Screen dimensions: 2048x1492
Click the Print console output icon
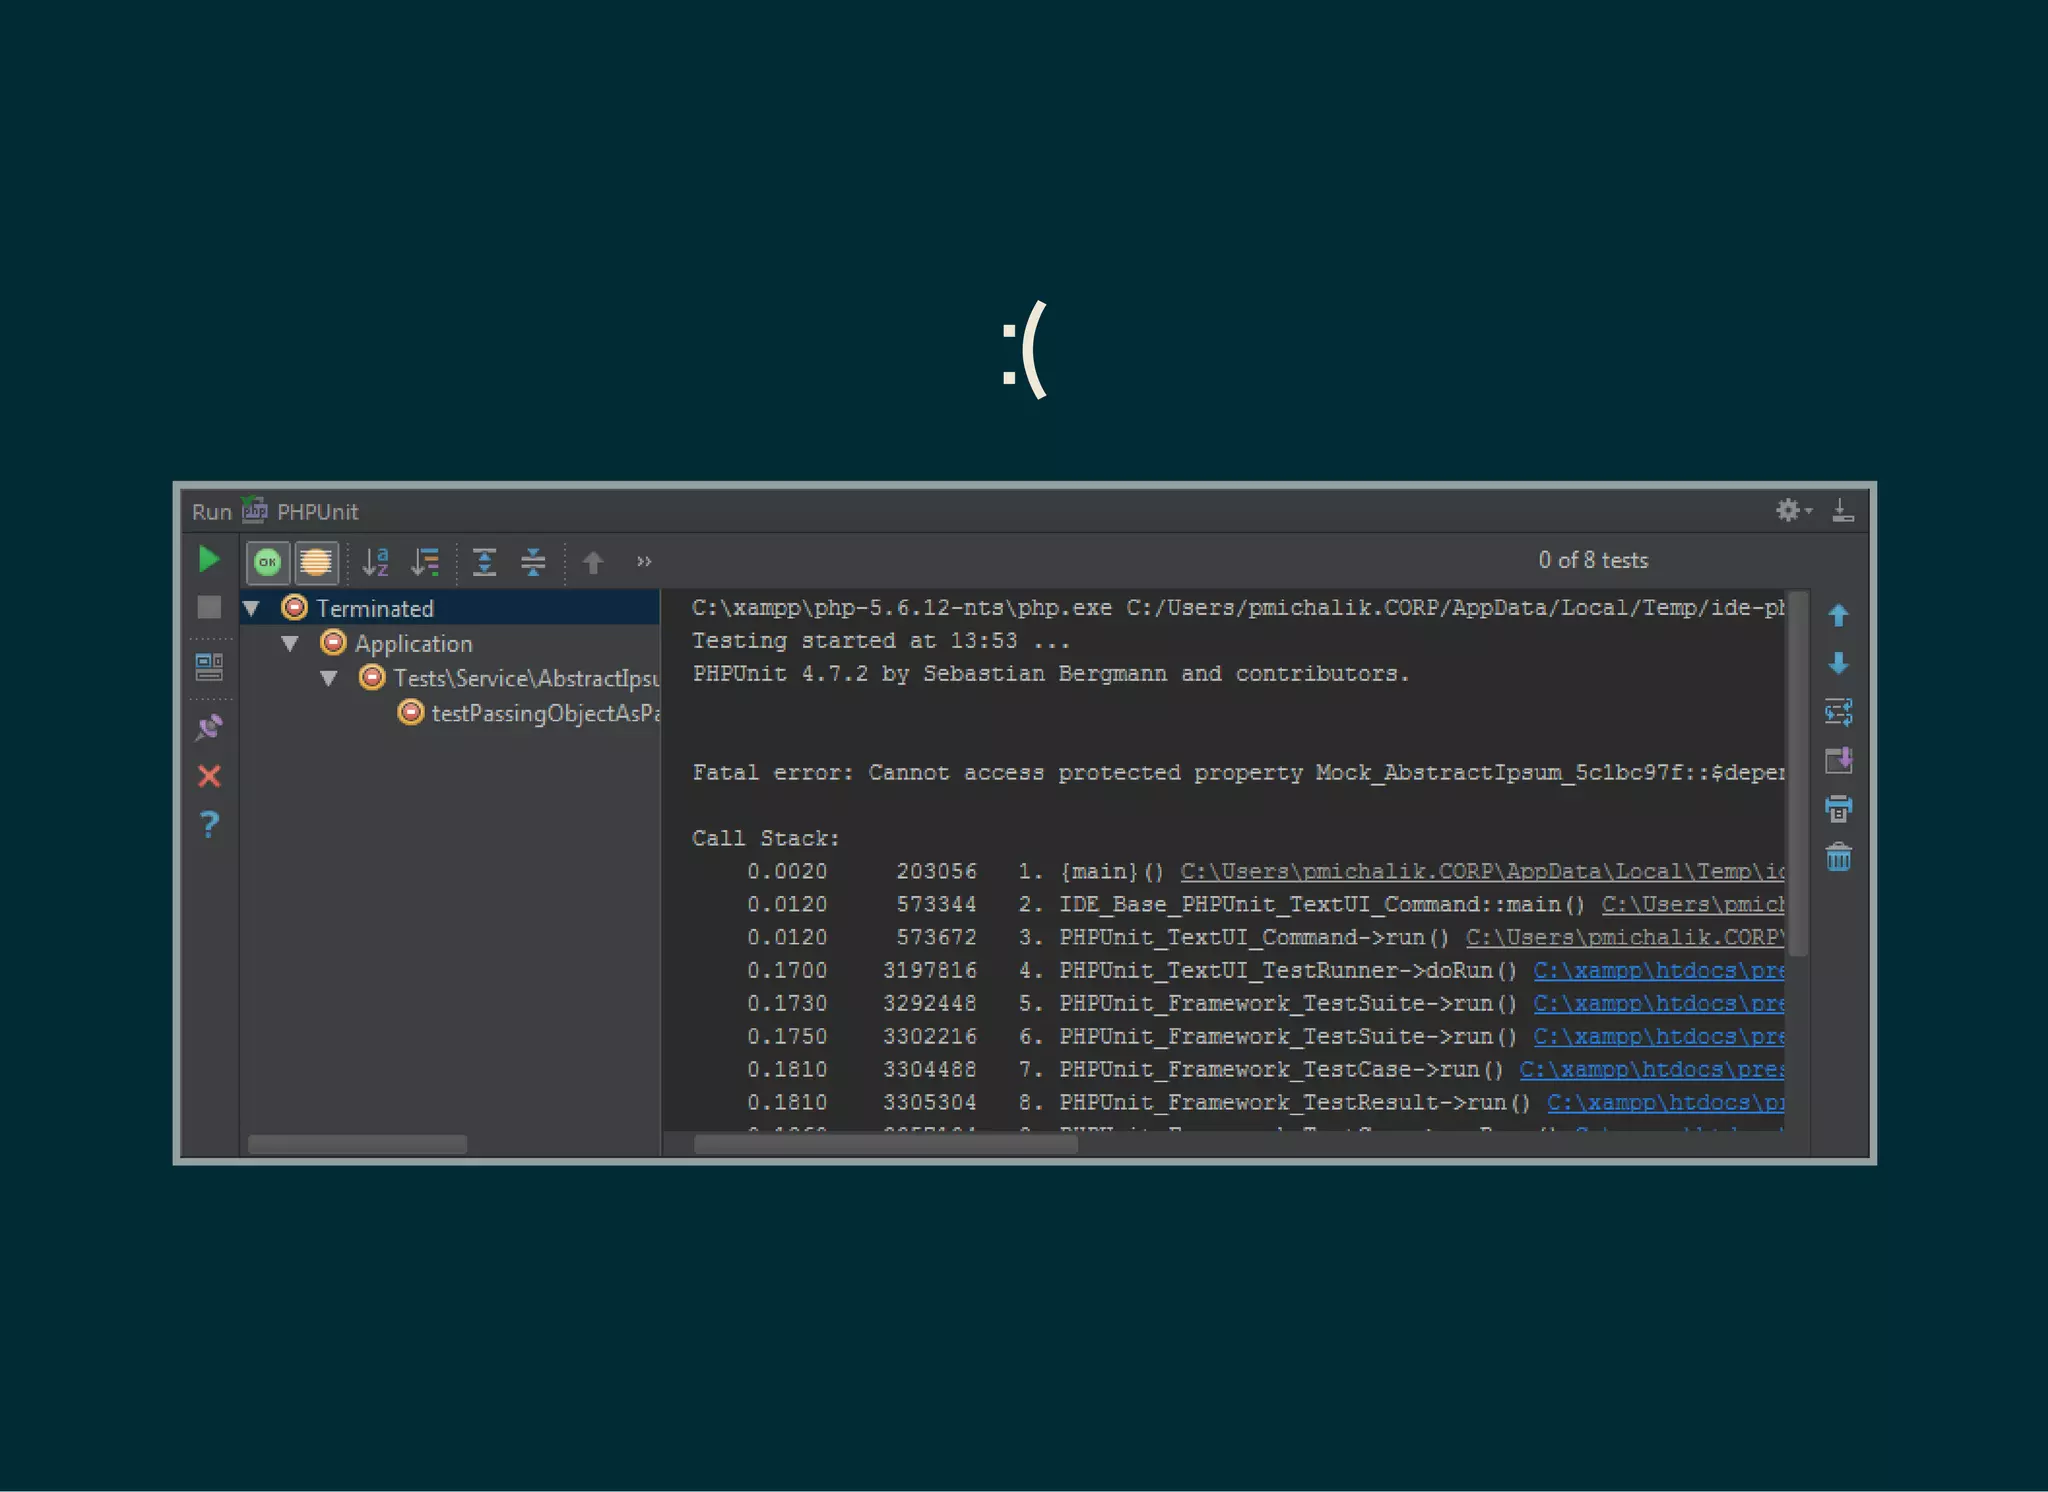point(1838,809)
